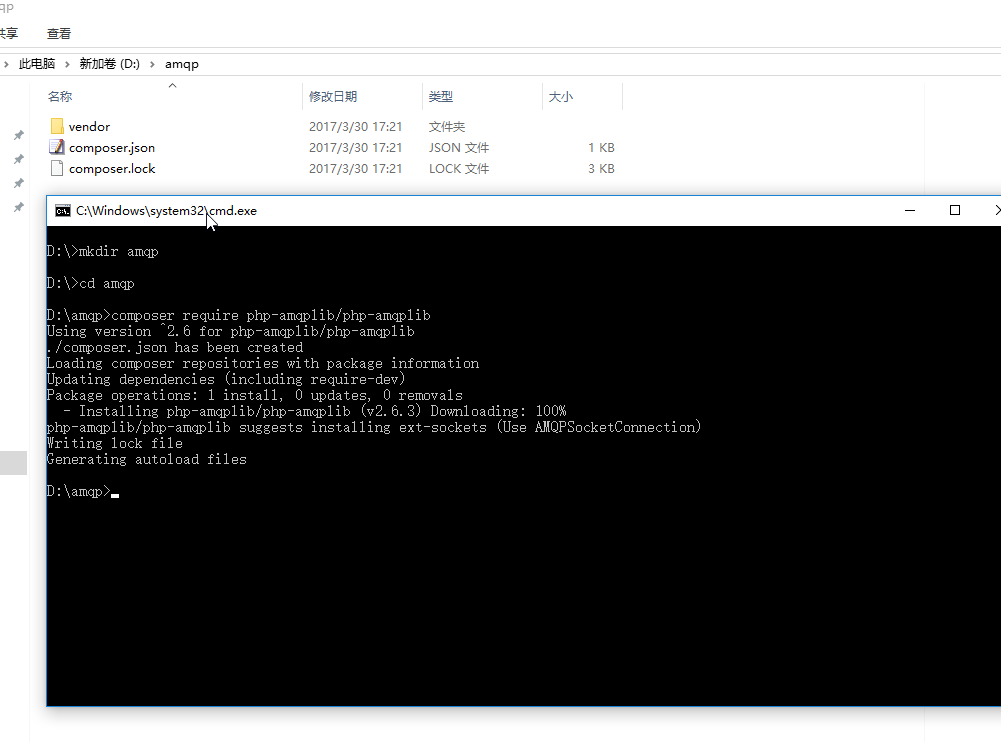Open the 查看 ribbon tab
Viewport: 1001px width, 742px height.
(x=59, y=33)
